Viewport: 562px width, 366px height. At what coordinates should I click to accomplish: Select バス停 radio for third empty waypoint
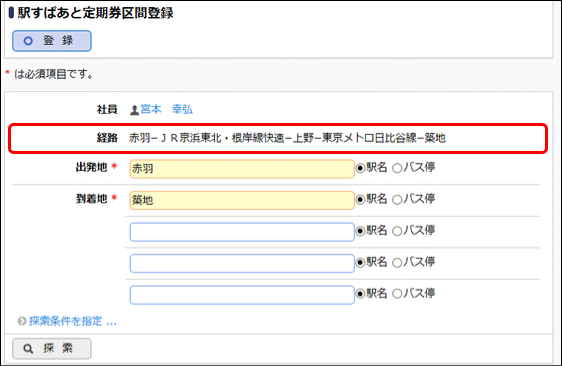coord(397,294)
